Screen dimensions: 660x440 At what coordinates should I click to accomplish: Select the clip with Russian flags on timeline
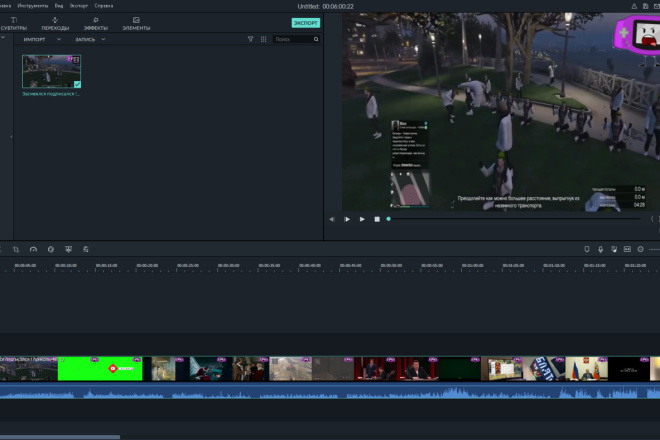pos(586,369)
